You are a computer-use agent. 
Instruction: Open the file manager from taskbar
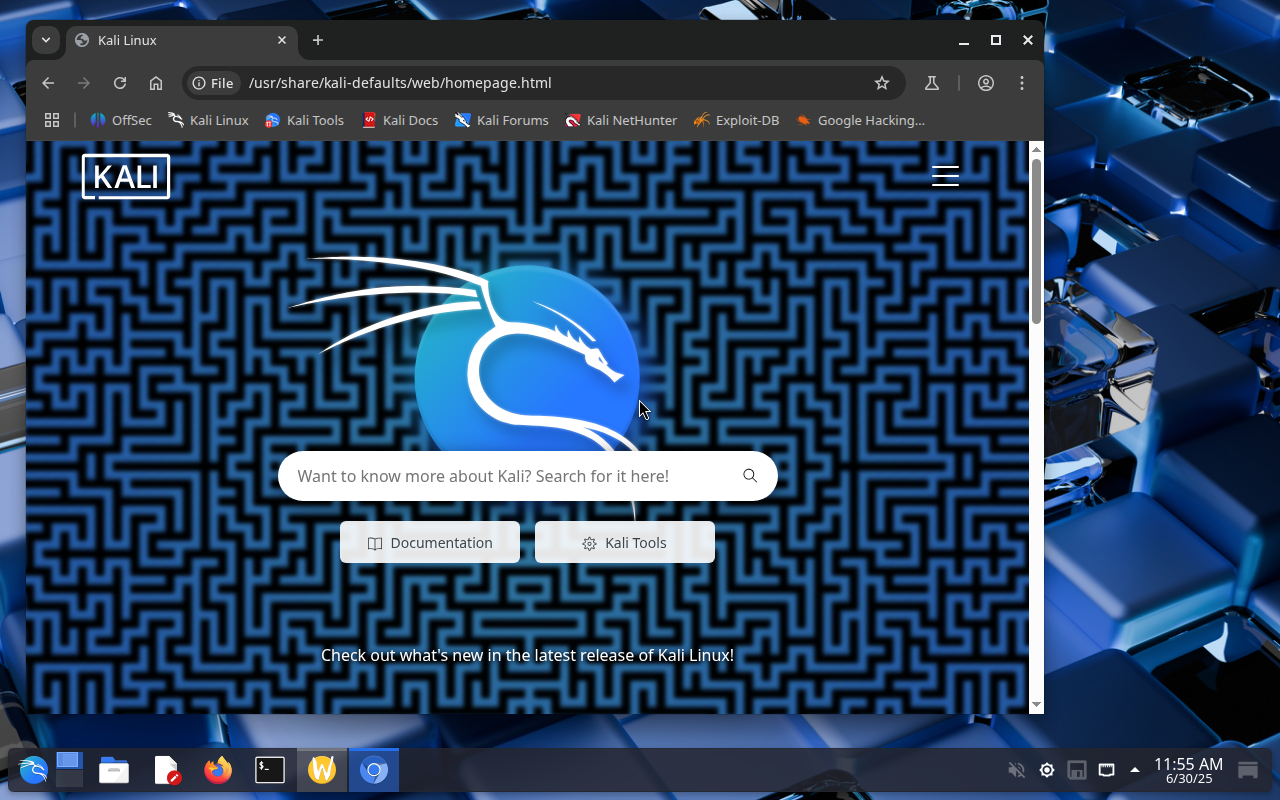tap(114, 770)
